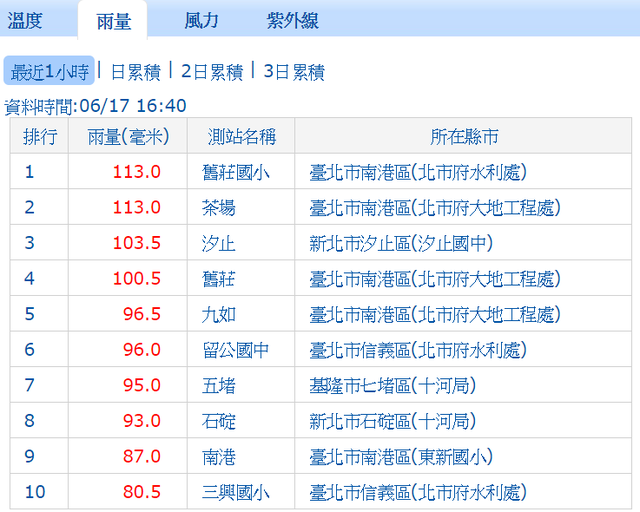This screenshot has width=640, height=512.
Task: Click the 雨量(毫米) column header
Action: (x=128, y=137)
